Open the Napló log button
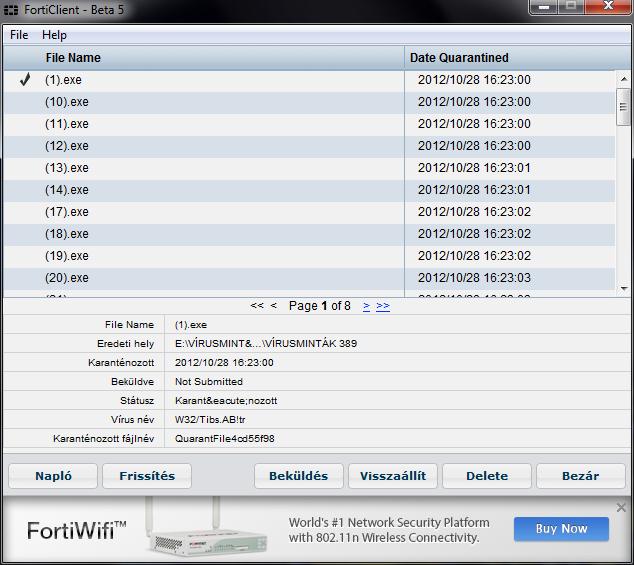Viewport: 634px width, 565px height. click(53, 476)
